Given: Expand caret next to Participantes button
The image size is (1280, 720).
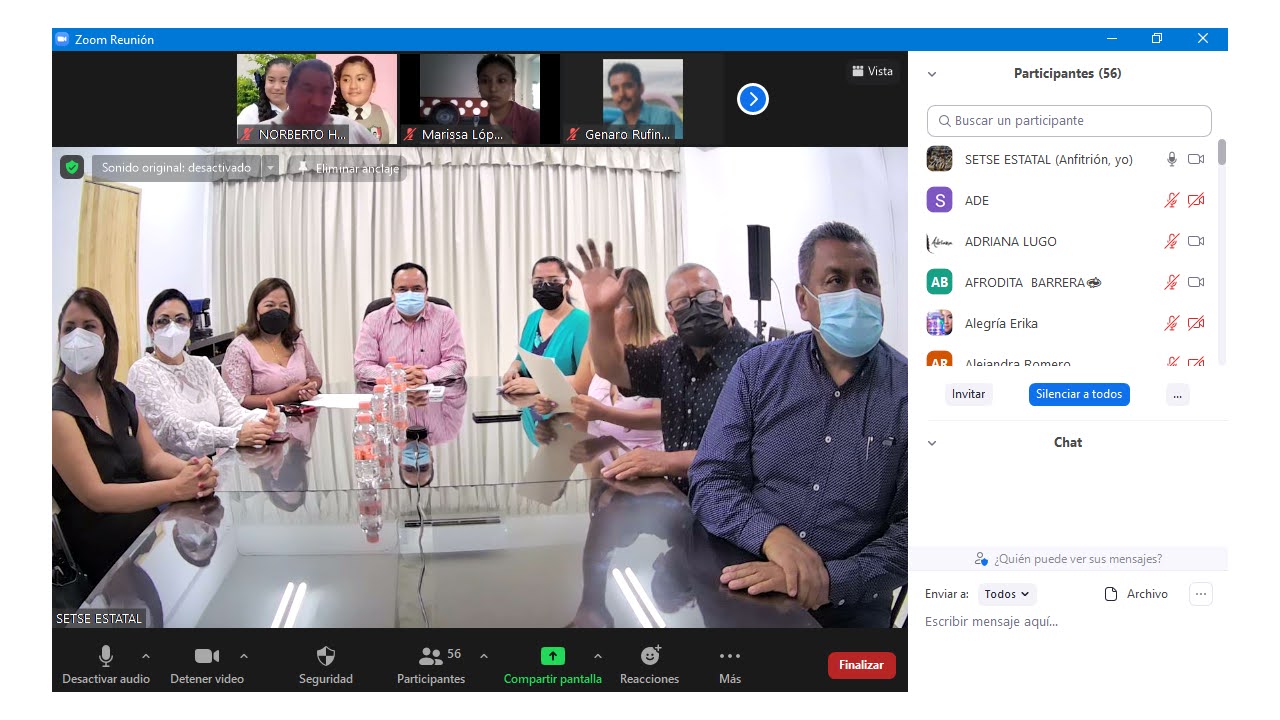Looking at the screenshot, I should [x=484, y=656].
